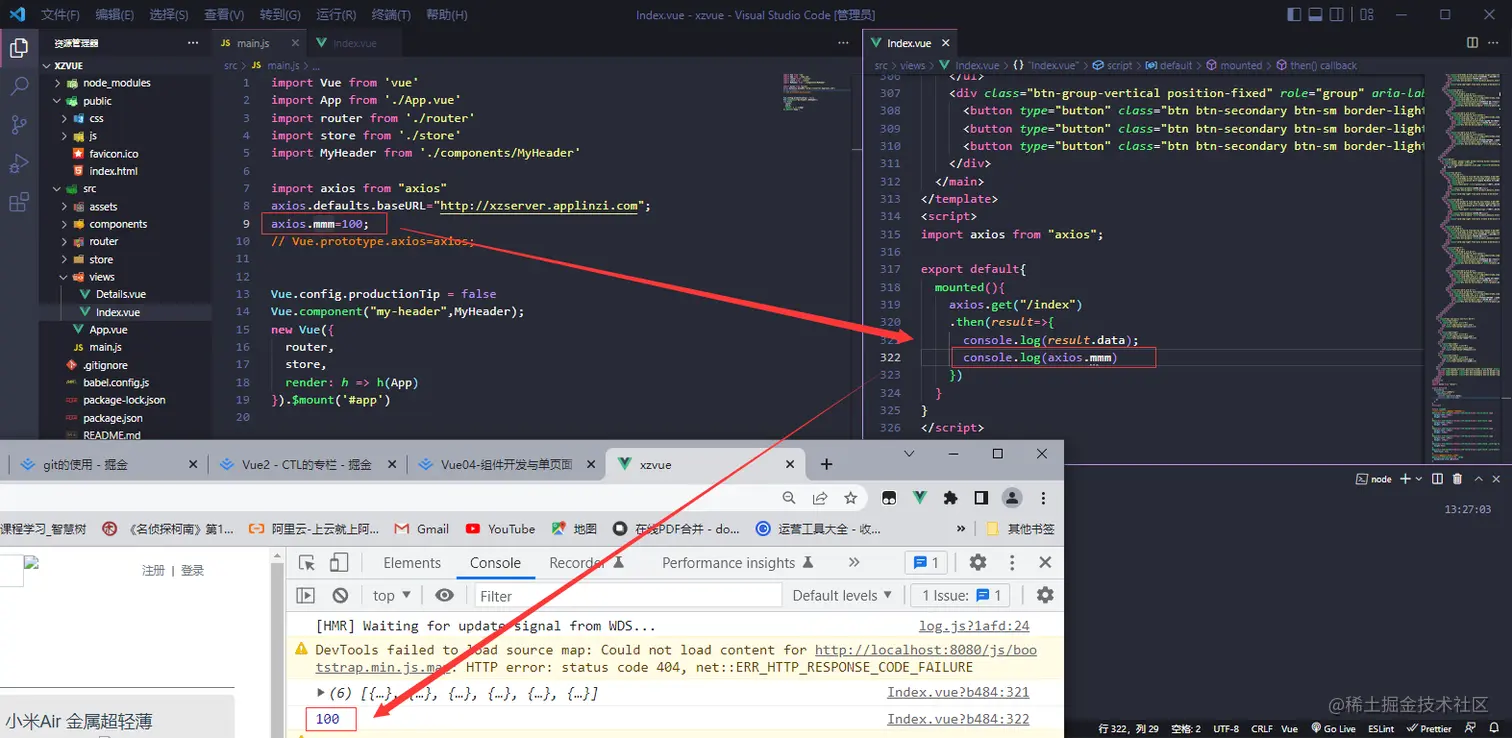Viewport: 1512px width, 738px height.
Task: Open More Actions for the right editor group
Action: coord(1495,43)
